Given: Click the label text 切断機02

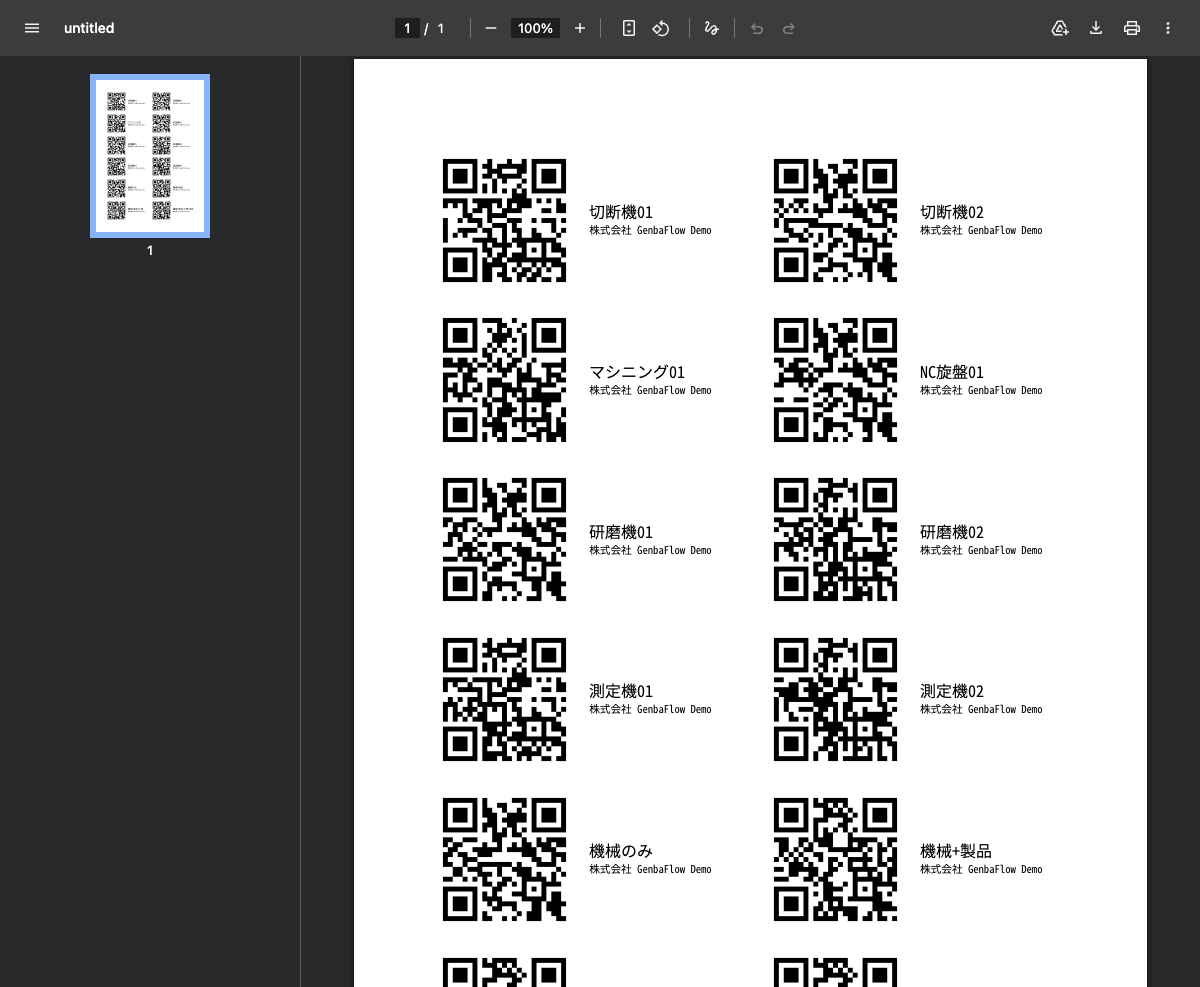Looking at the screenshot, I should pos(952,212).
